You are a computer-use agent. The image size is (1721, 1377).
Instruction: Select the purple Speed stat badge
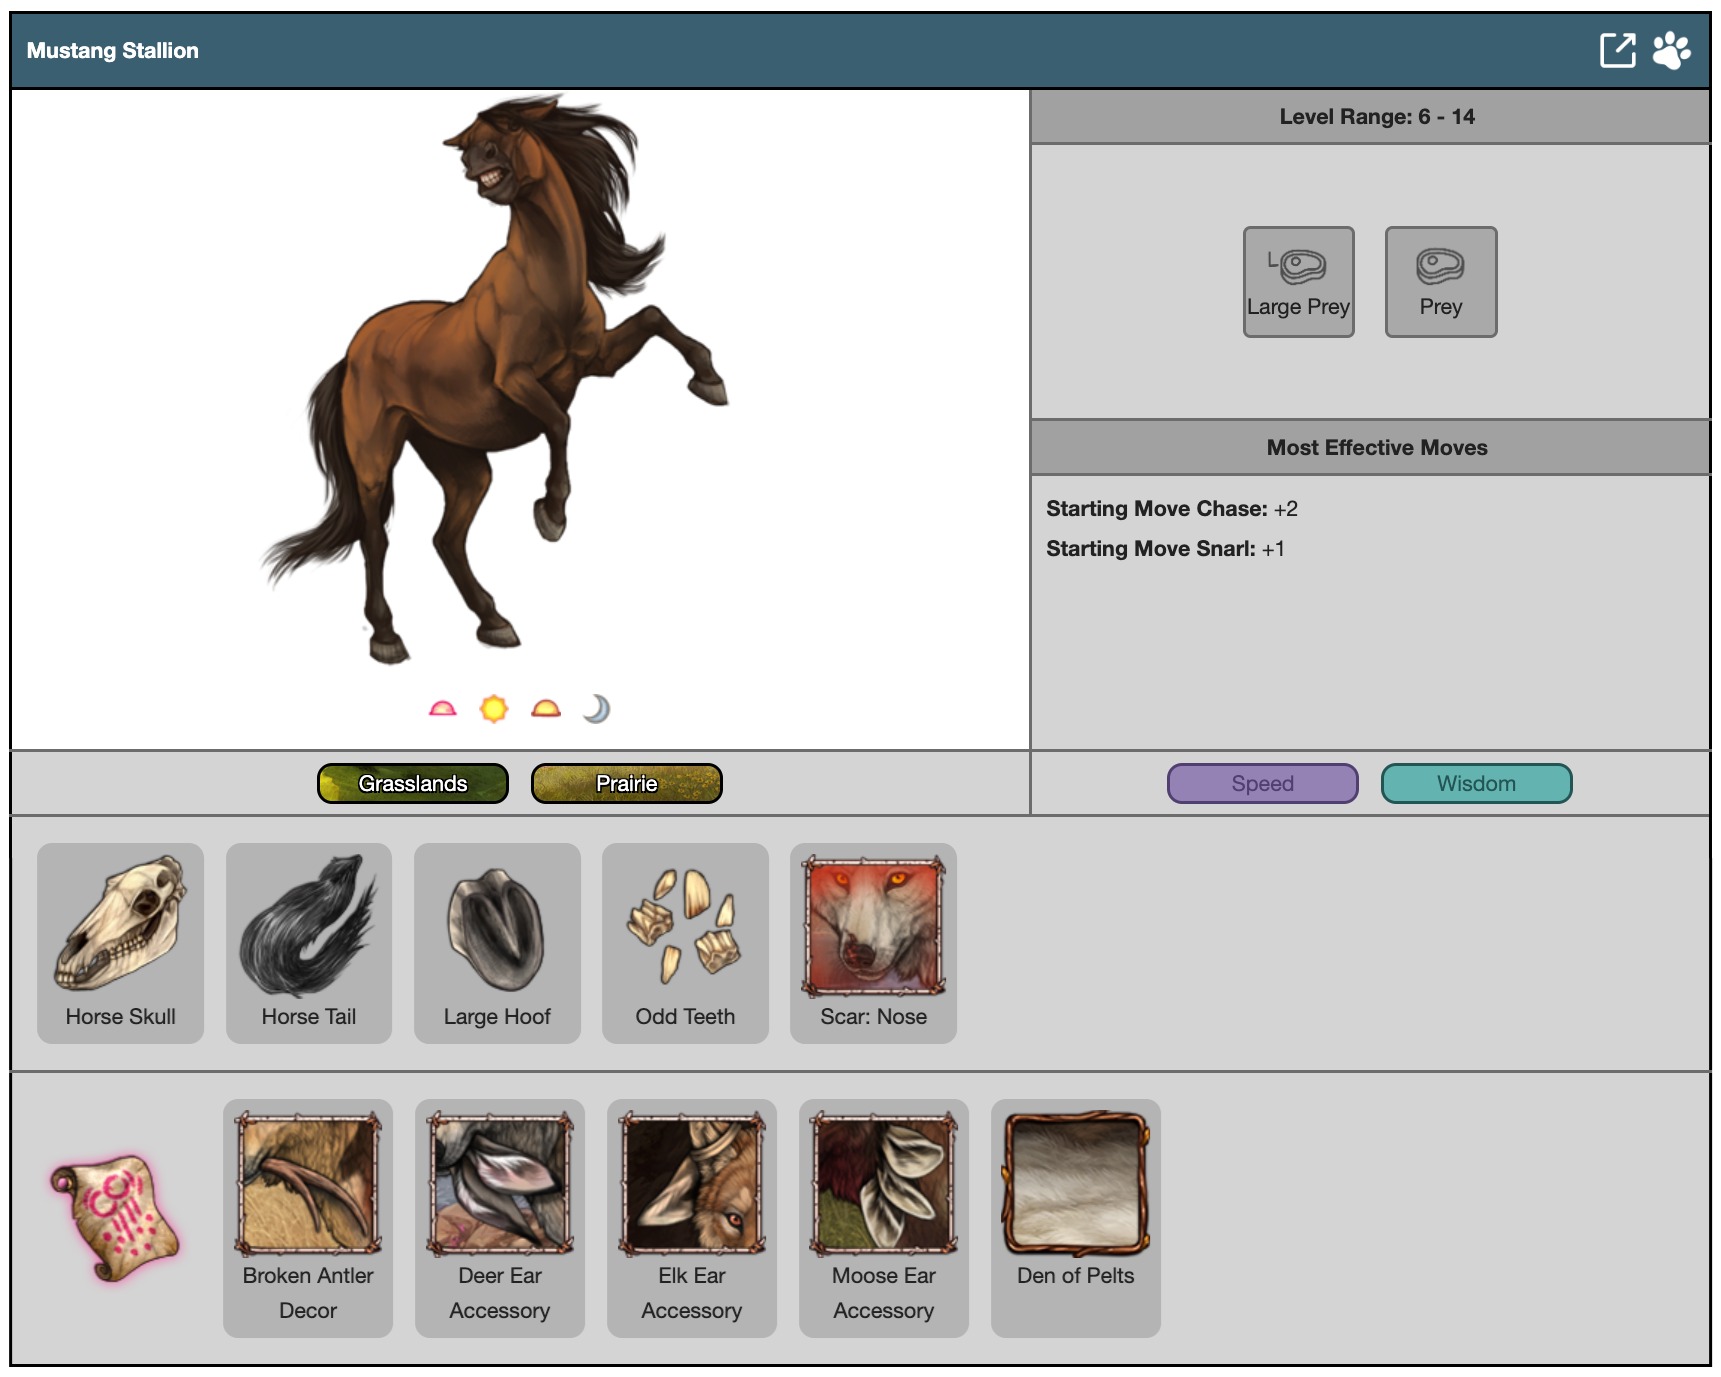1262,783
